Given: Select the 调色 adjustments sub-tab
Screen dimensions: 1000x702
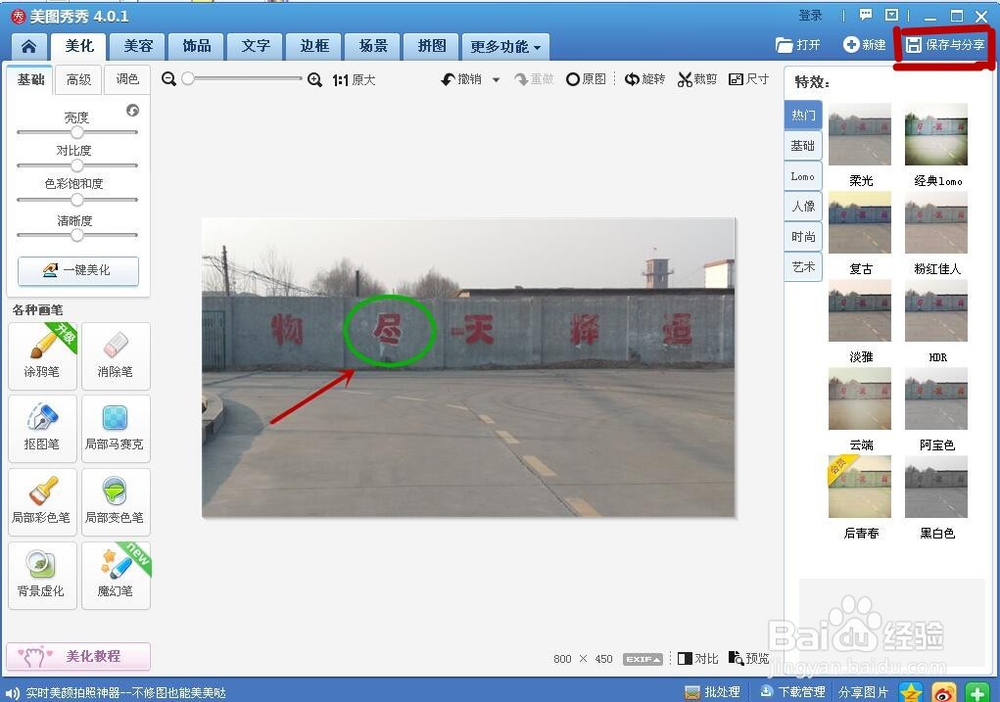Looking at the screenshot, I should [x=127, y=79].
